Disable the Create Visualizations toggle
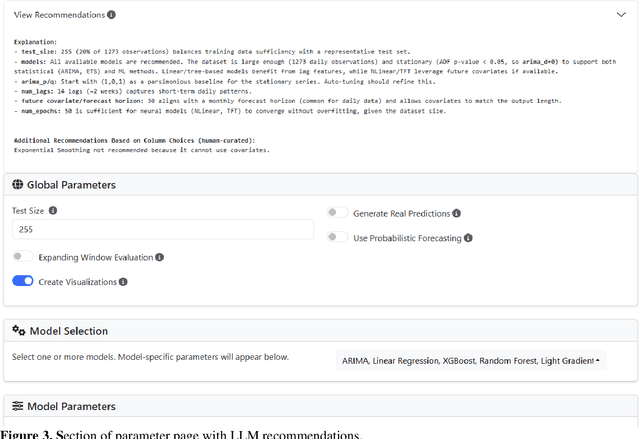 pos(22,282)
